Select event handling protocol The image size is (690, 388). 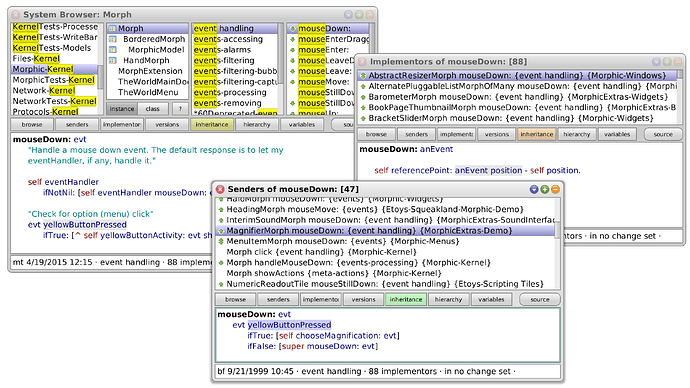(235, 29)
